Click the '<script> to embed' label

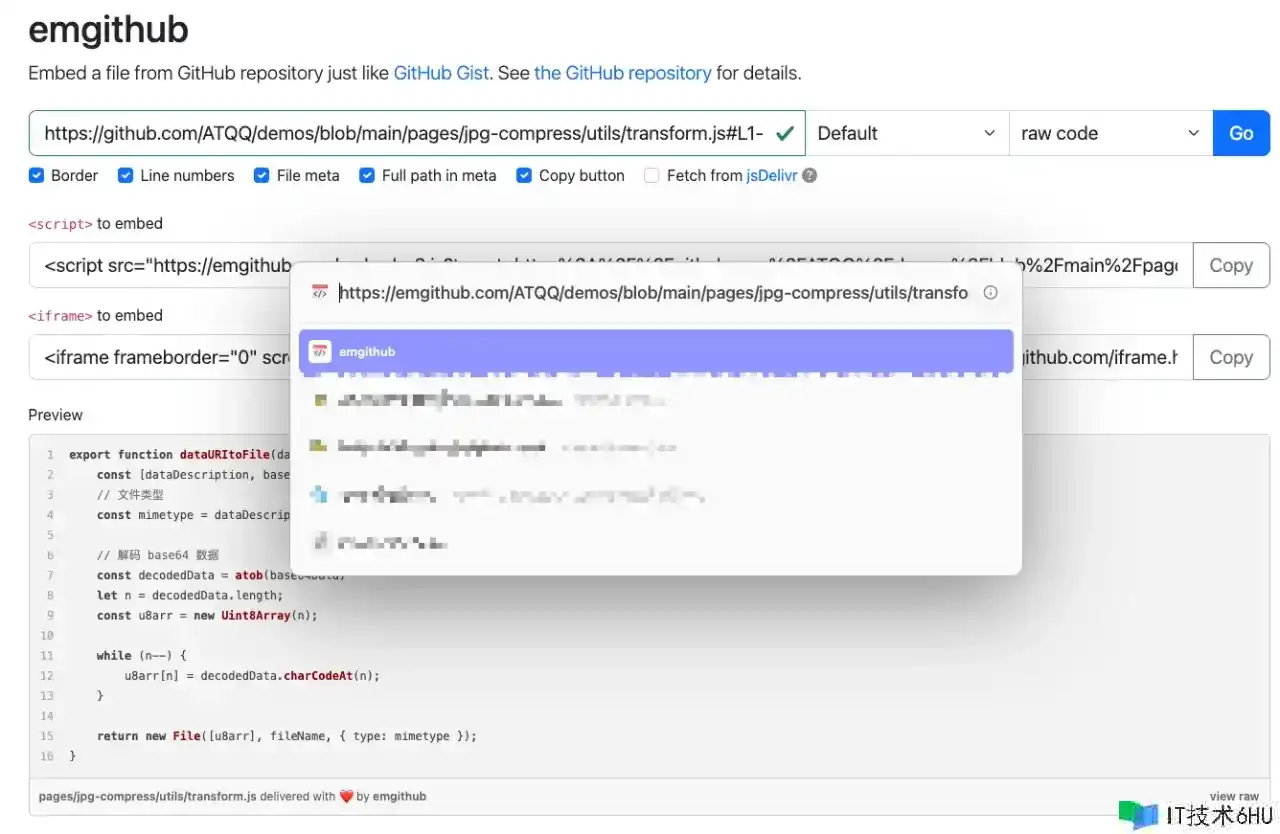click(x=95, y=223)
